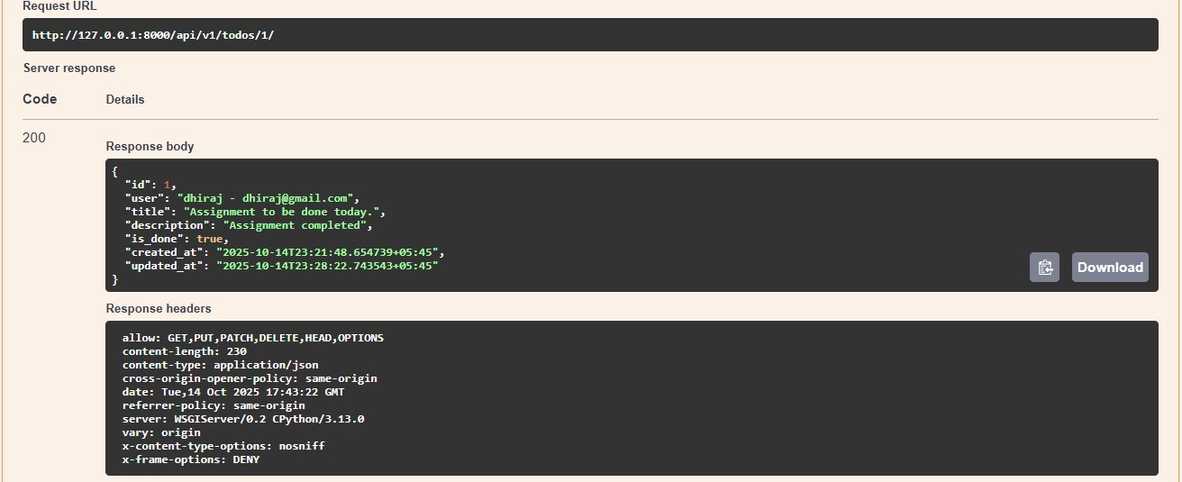Click the "Details" column header
Viewport: 1182px width, 482px height.
125,100
